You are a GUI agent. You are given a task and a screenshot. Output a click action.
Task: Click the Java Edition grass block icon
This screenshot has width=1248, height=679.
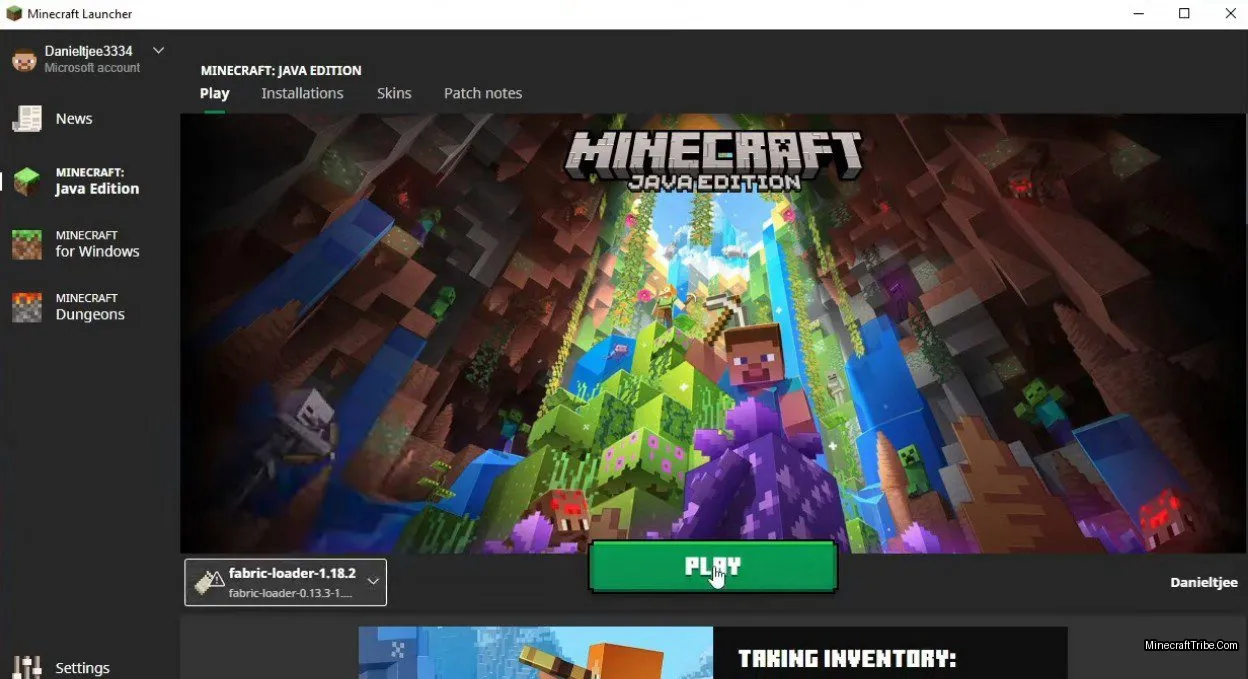click(27, 181)
